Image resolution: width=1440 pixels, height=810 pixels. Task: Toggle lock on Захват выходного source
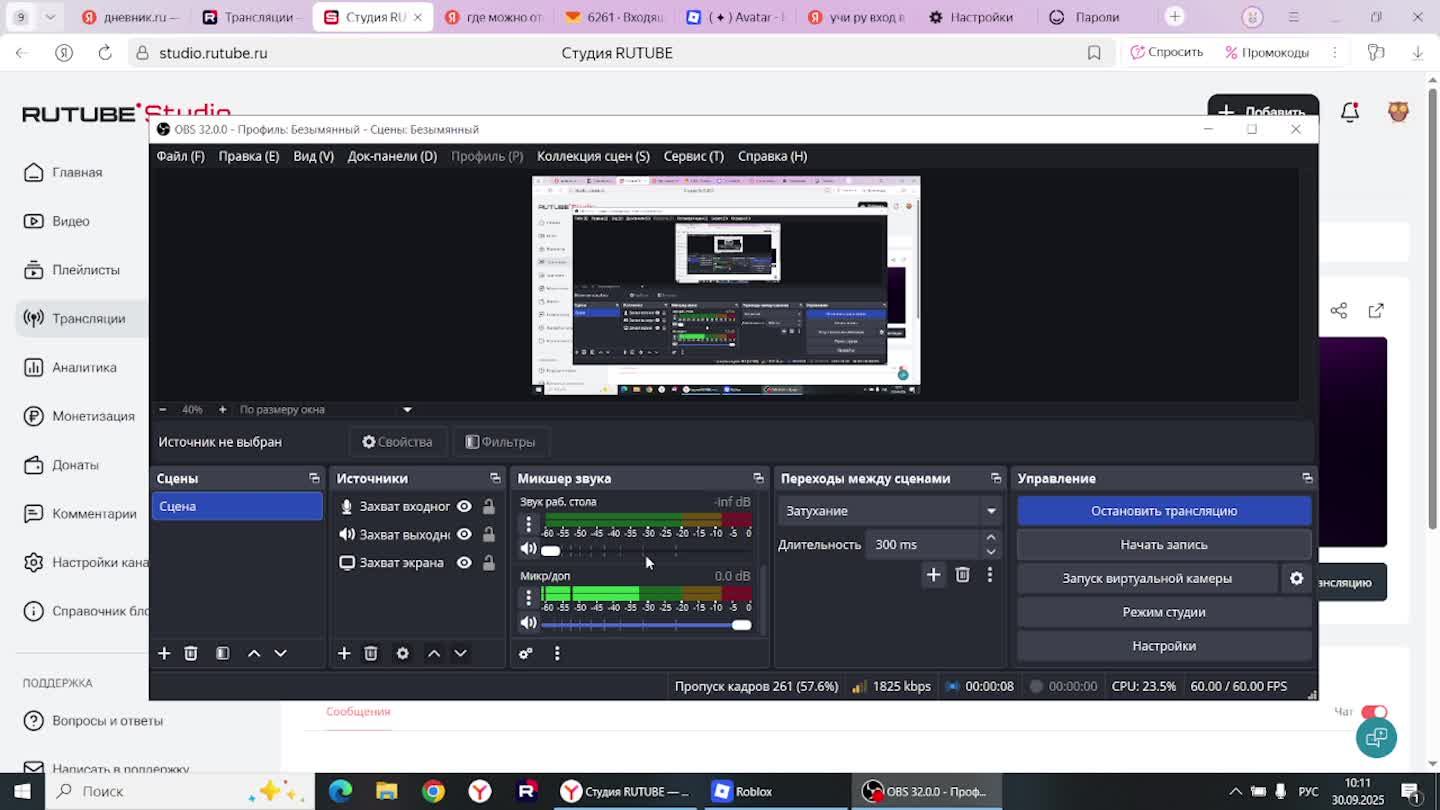[489, 534]
